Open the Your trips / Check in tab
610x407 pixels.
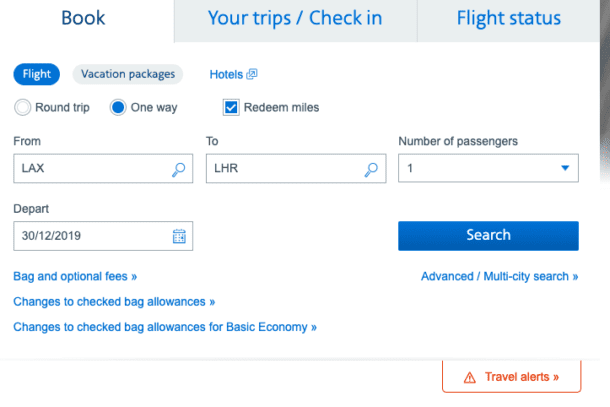[294, 18]
